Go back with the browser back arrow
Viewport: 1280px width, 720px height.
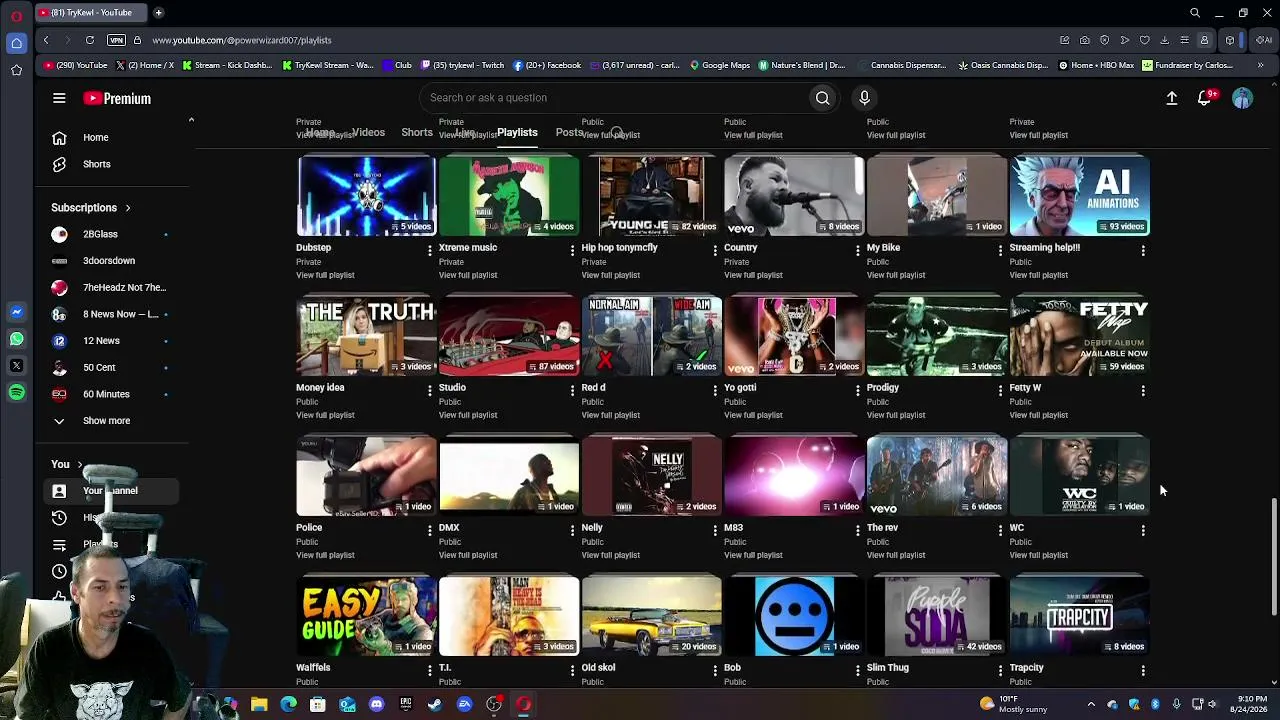46,40
